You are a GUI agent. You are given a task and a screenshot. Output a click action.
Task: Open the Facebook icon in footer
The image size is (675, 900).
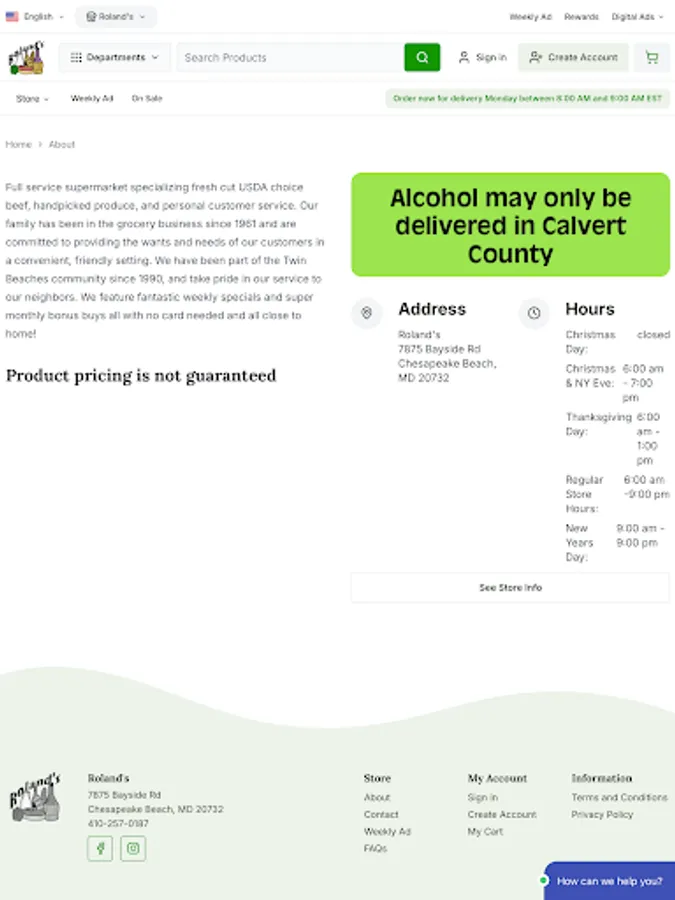coord(100,848)
